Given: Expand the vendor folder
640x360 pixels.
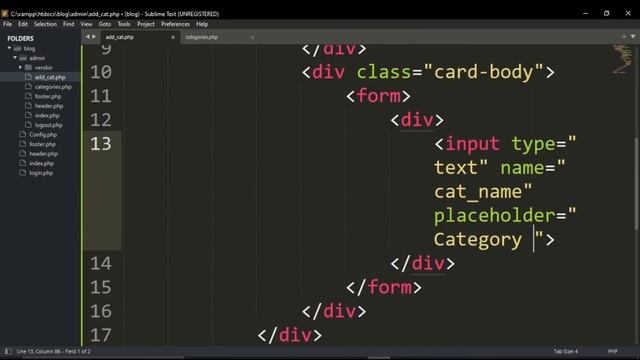Looking at the screenshot, I should 20,67.
